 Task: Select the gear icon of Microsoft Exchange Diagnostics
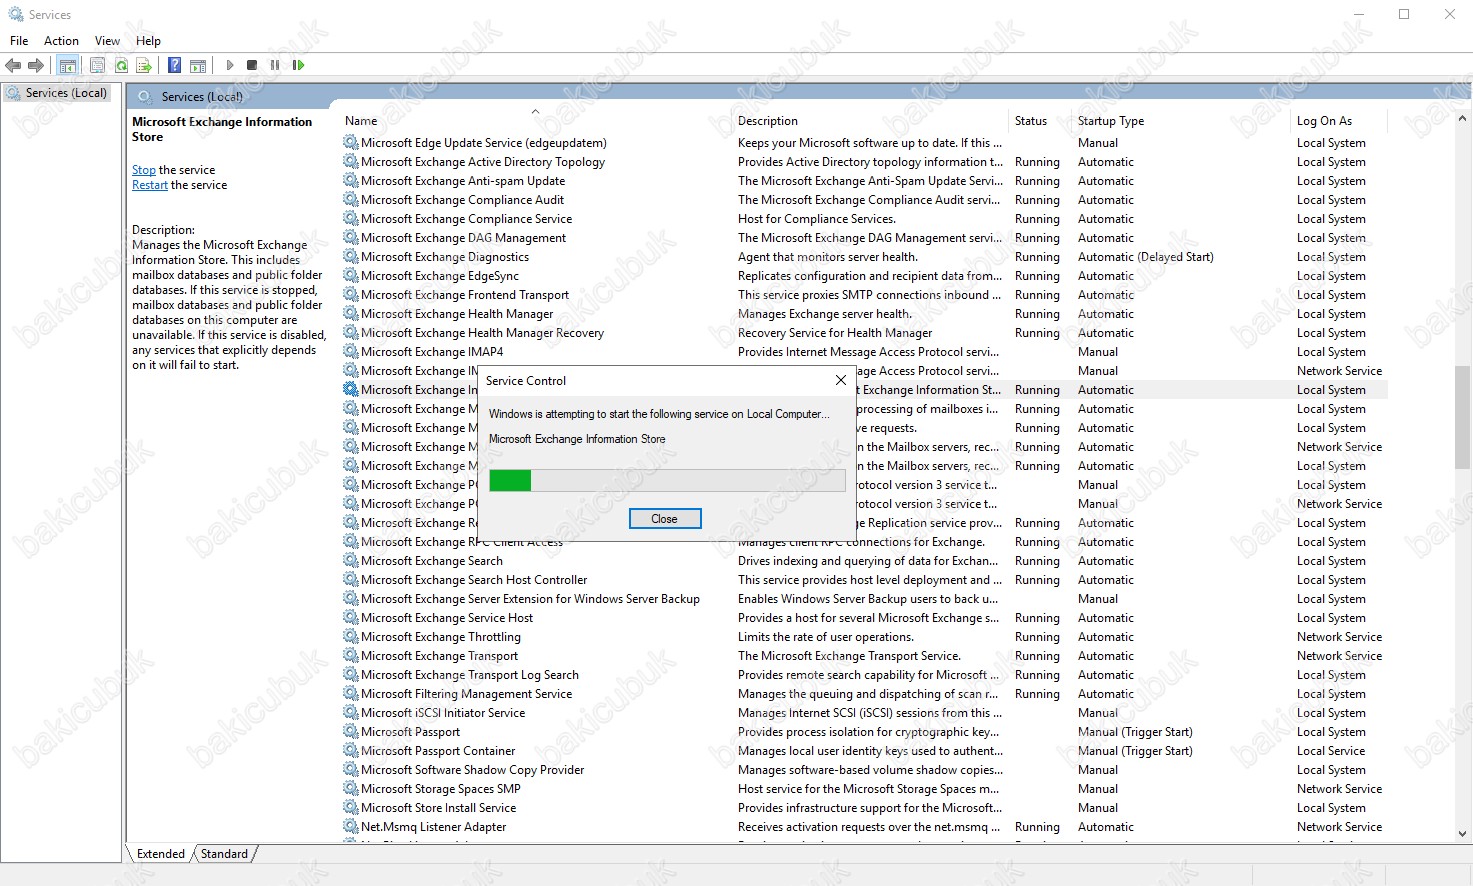pyautogui.click(x=350, y=257)
